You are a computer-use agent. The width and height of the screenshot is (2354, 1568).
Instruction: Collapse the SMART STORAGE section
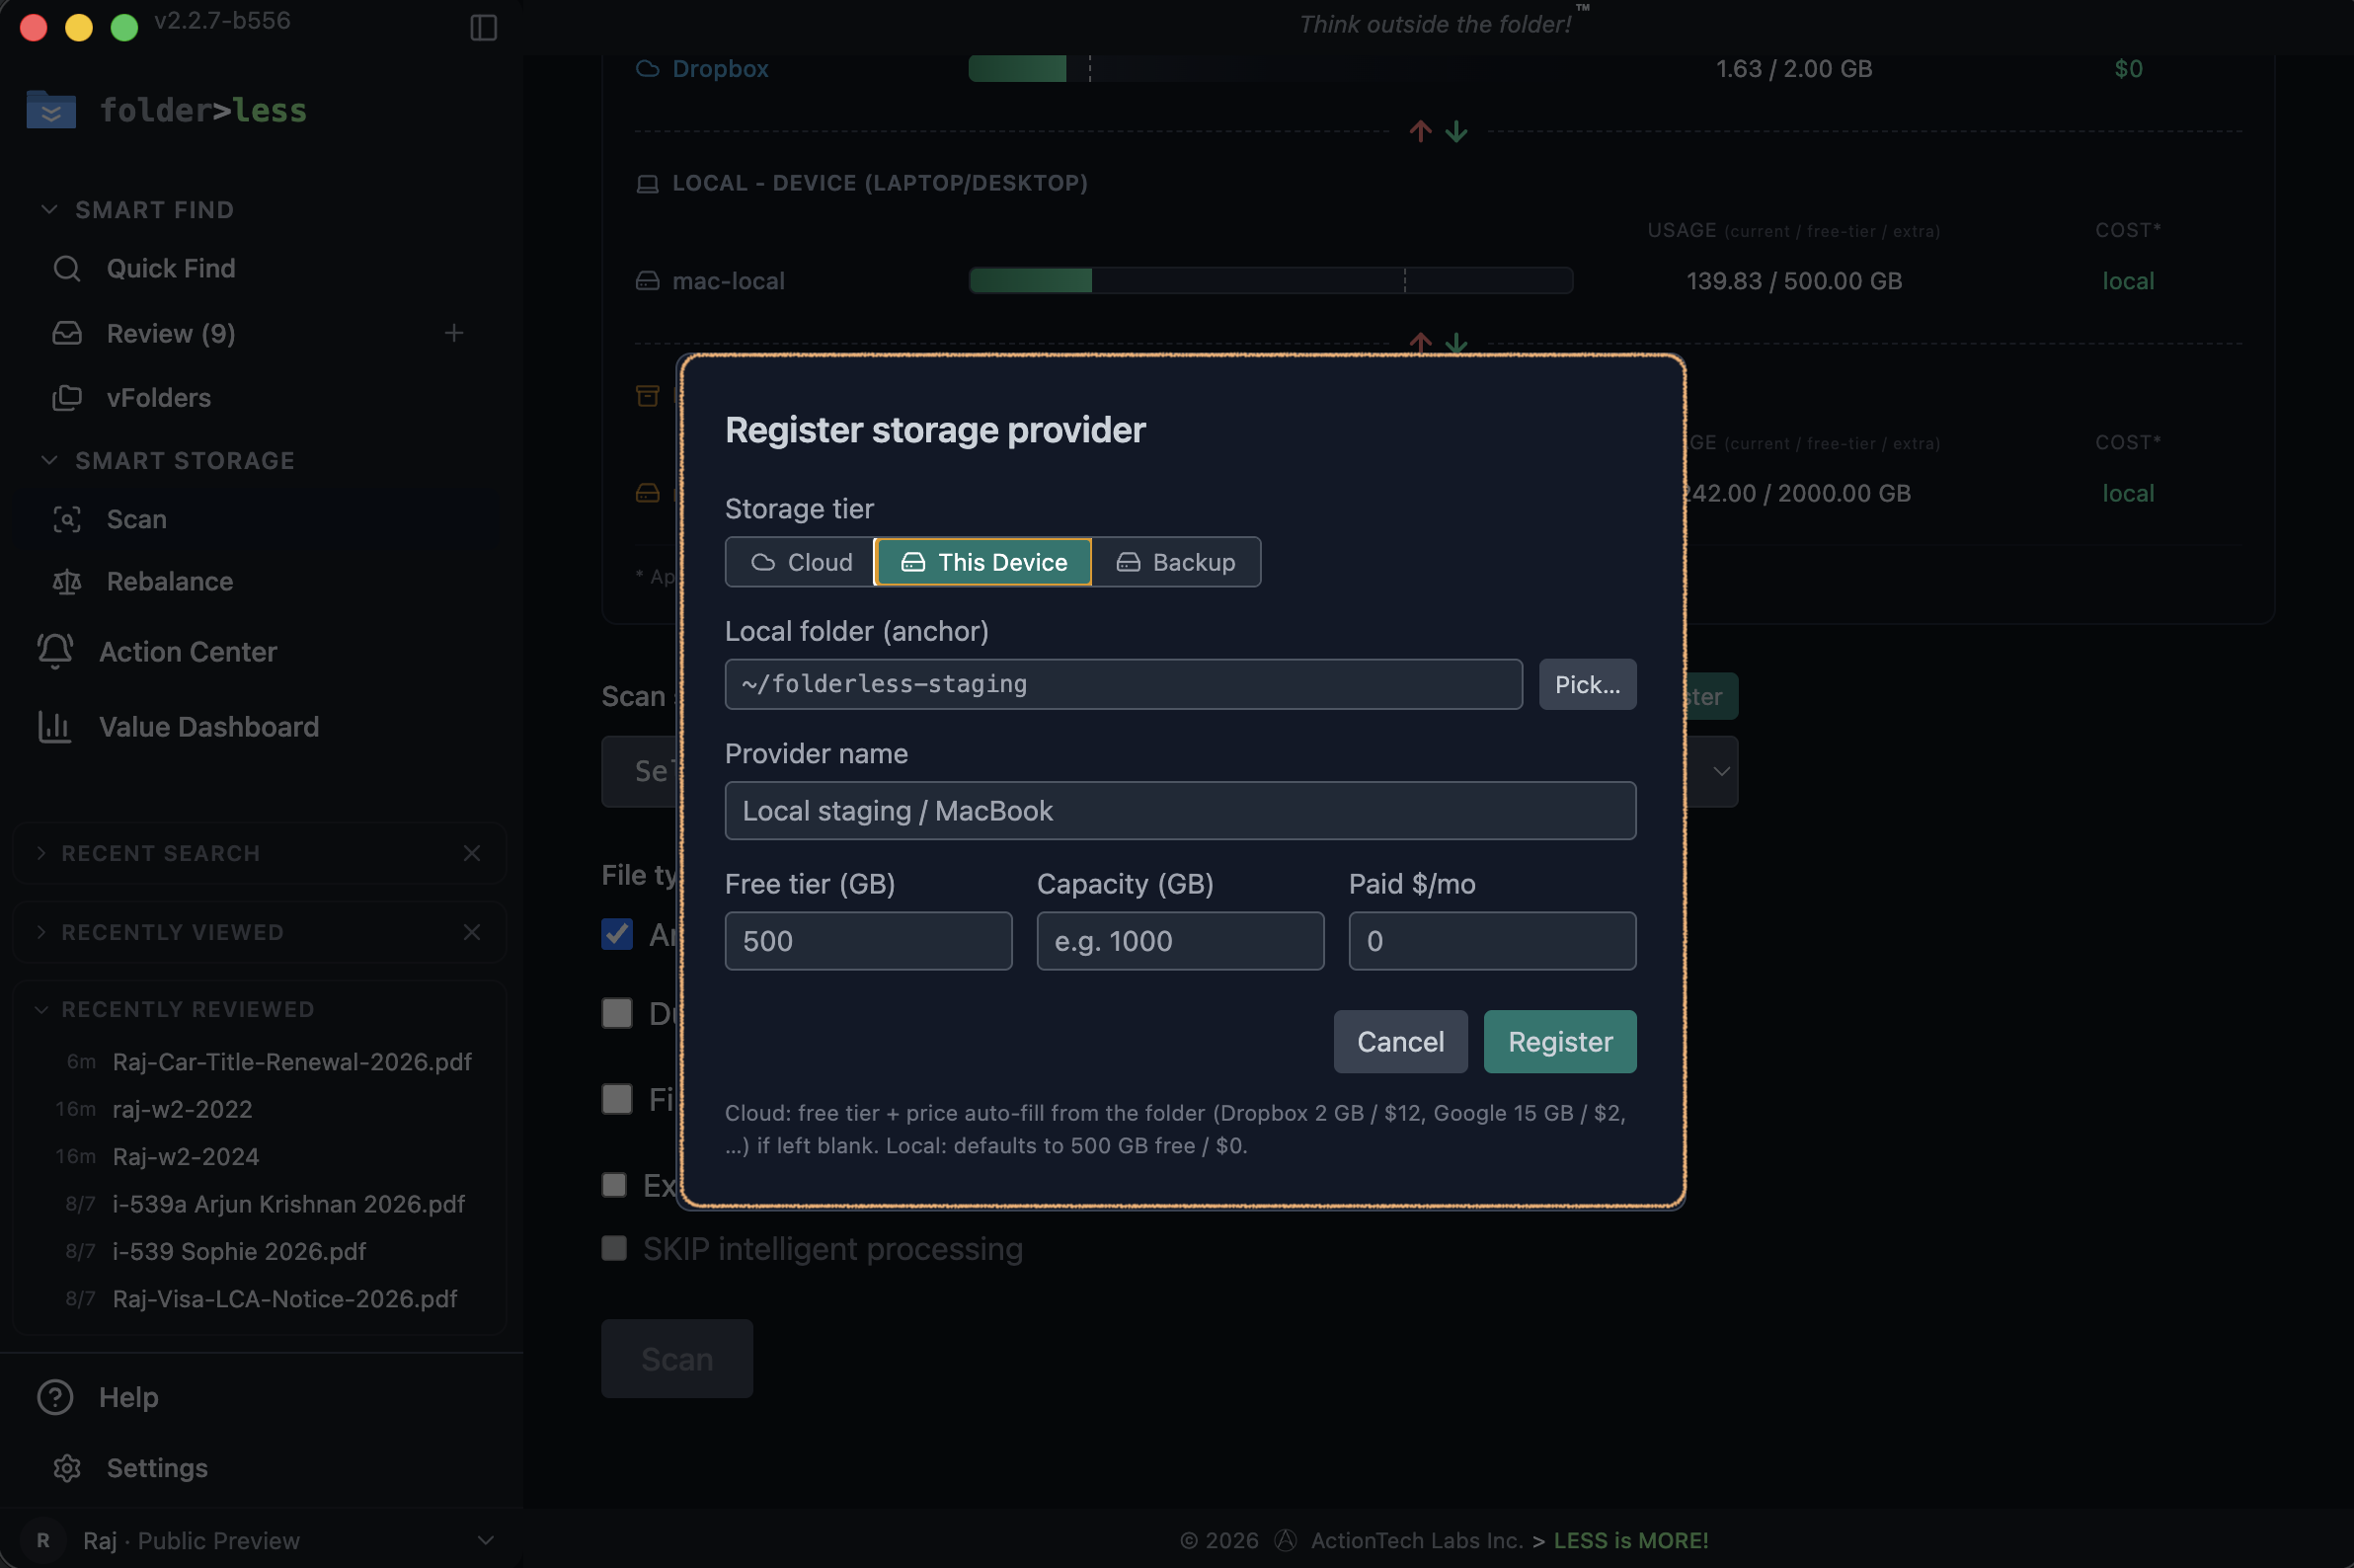[49, 460]
